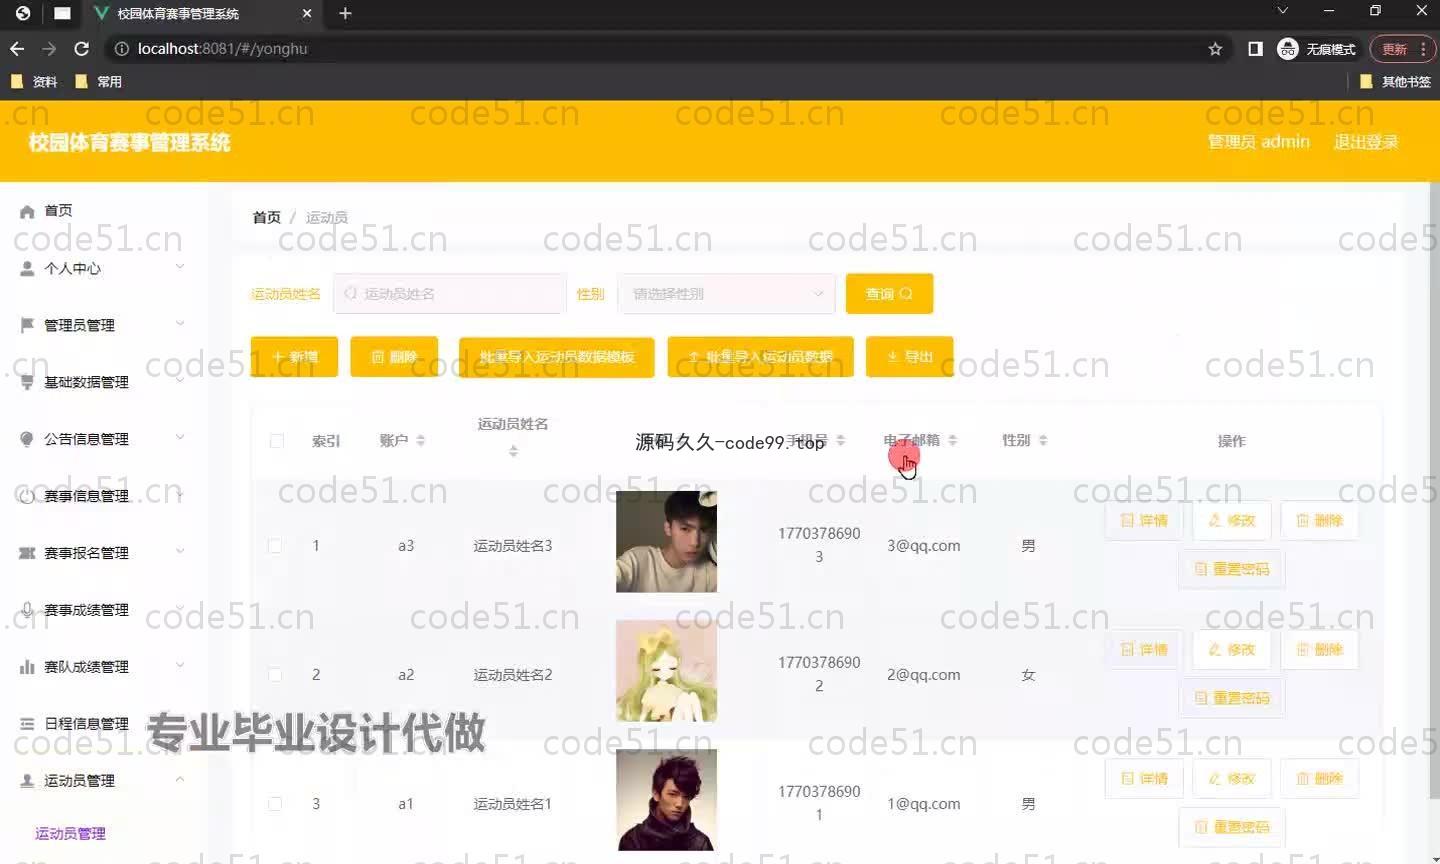
Task: Click the flag icon beside 管理员管理
Action: point(27,325)
